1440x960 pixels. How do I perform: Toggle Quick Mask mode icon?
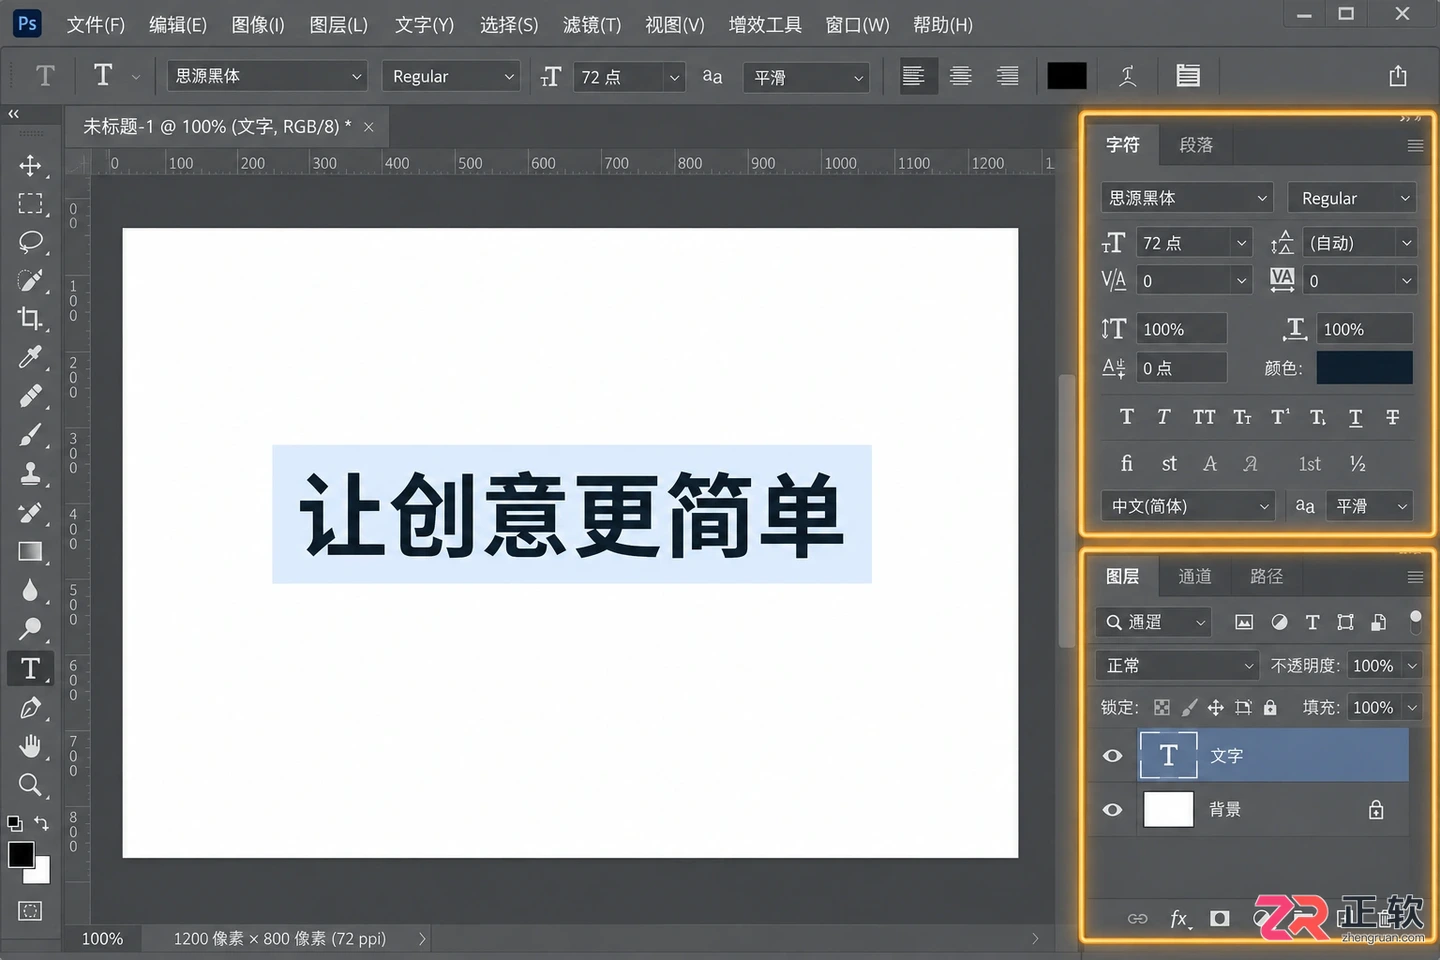[30, 910]
